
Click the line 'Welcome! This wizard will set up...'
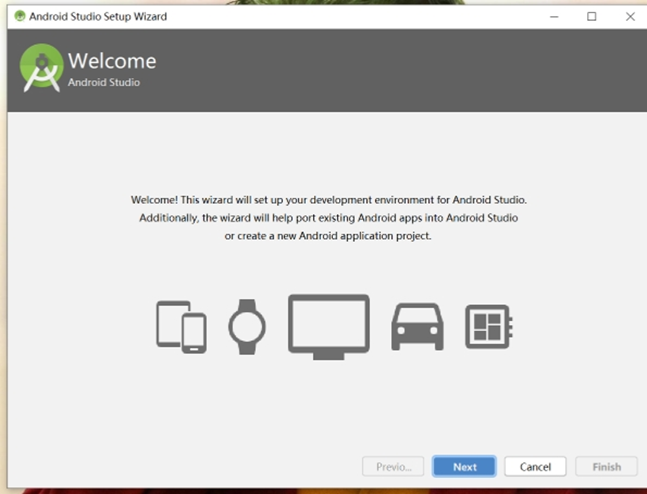click(x=329, y=200)
